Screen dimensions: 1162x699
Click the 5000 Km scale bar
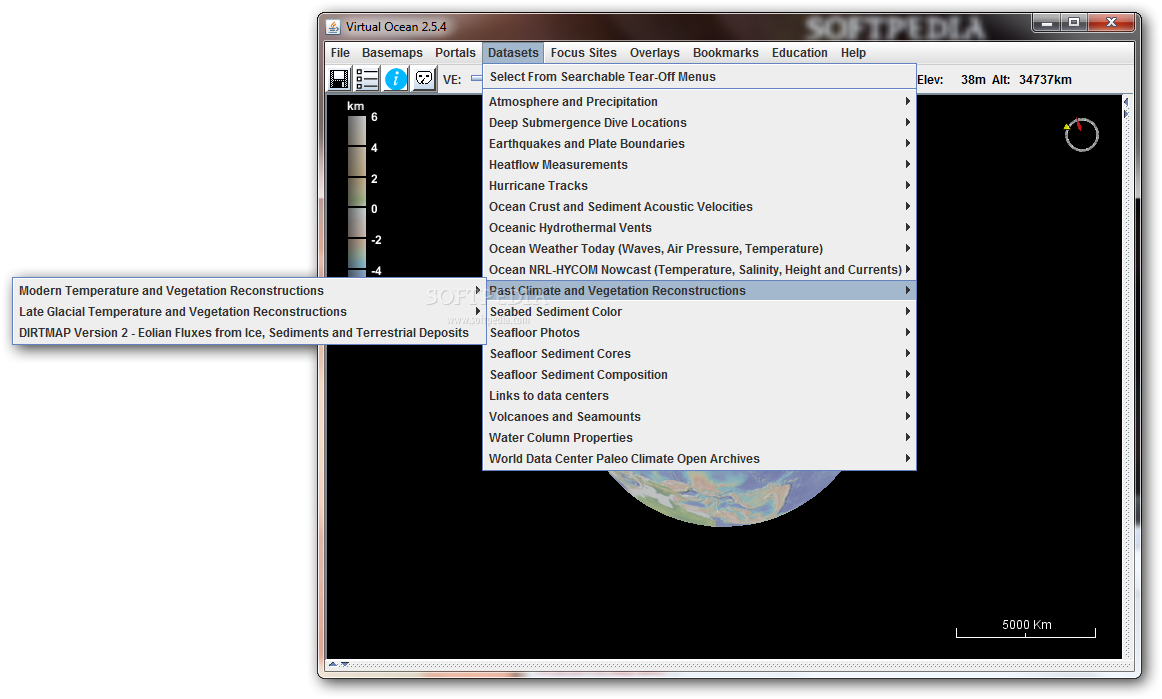1026,629
